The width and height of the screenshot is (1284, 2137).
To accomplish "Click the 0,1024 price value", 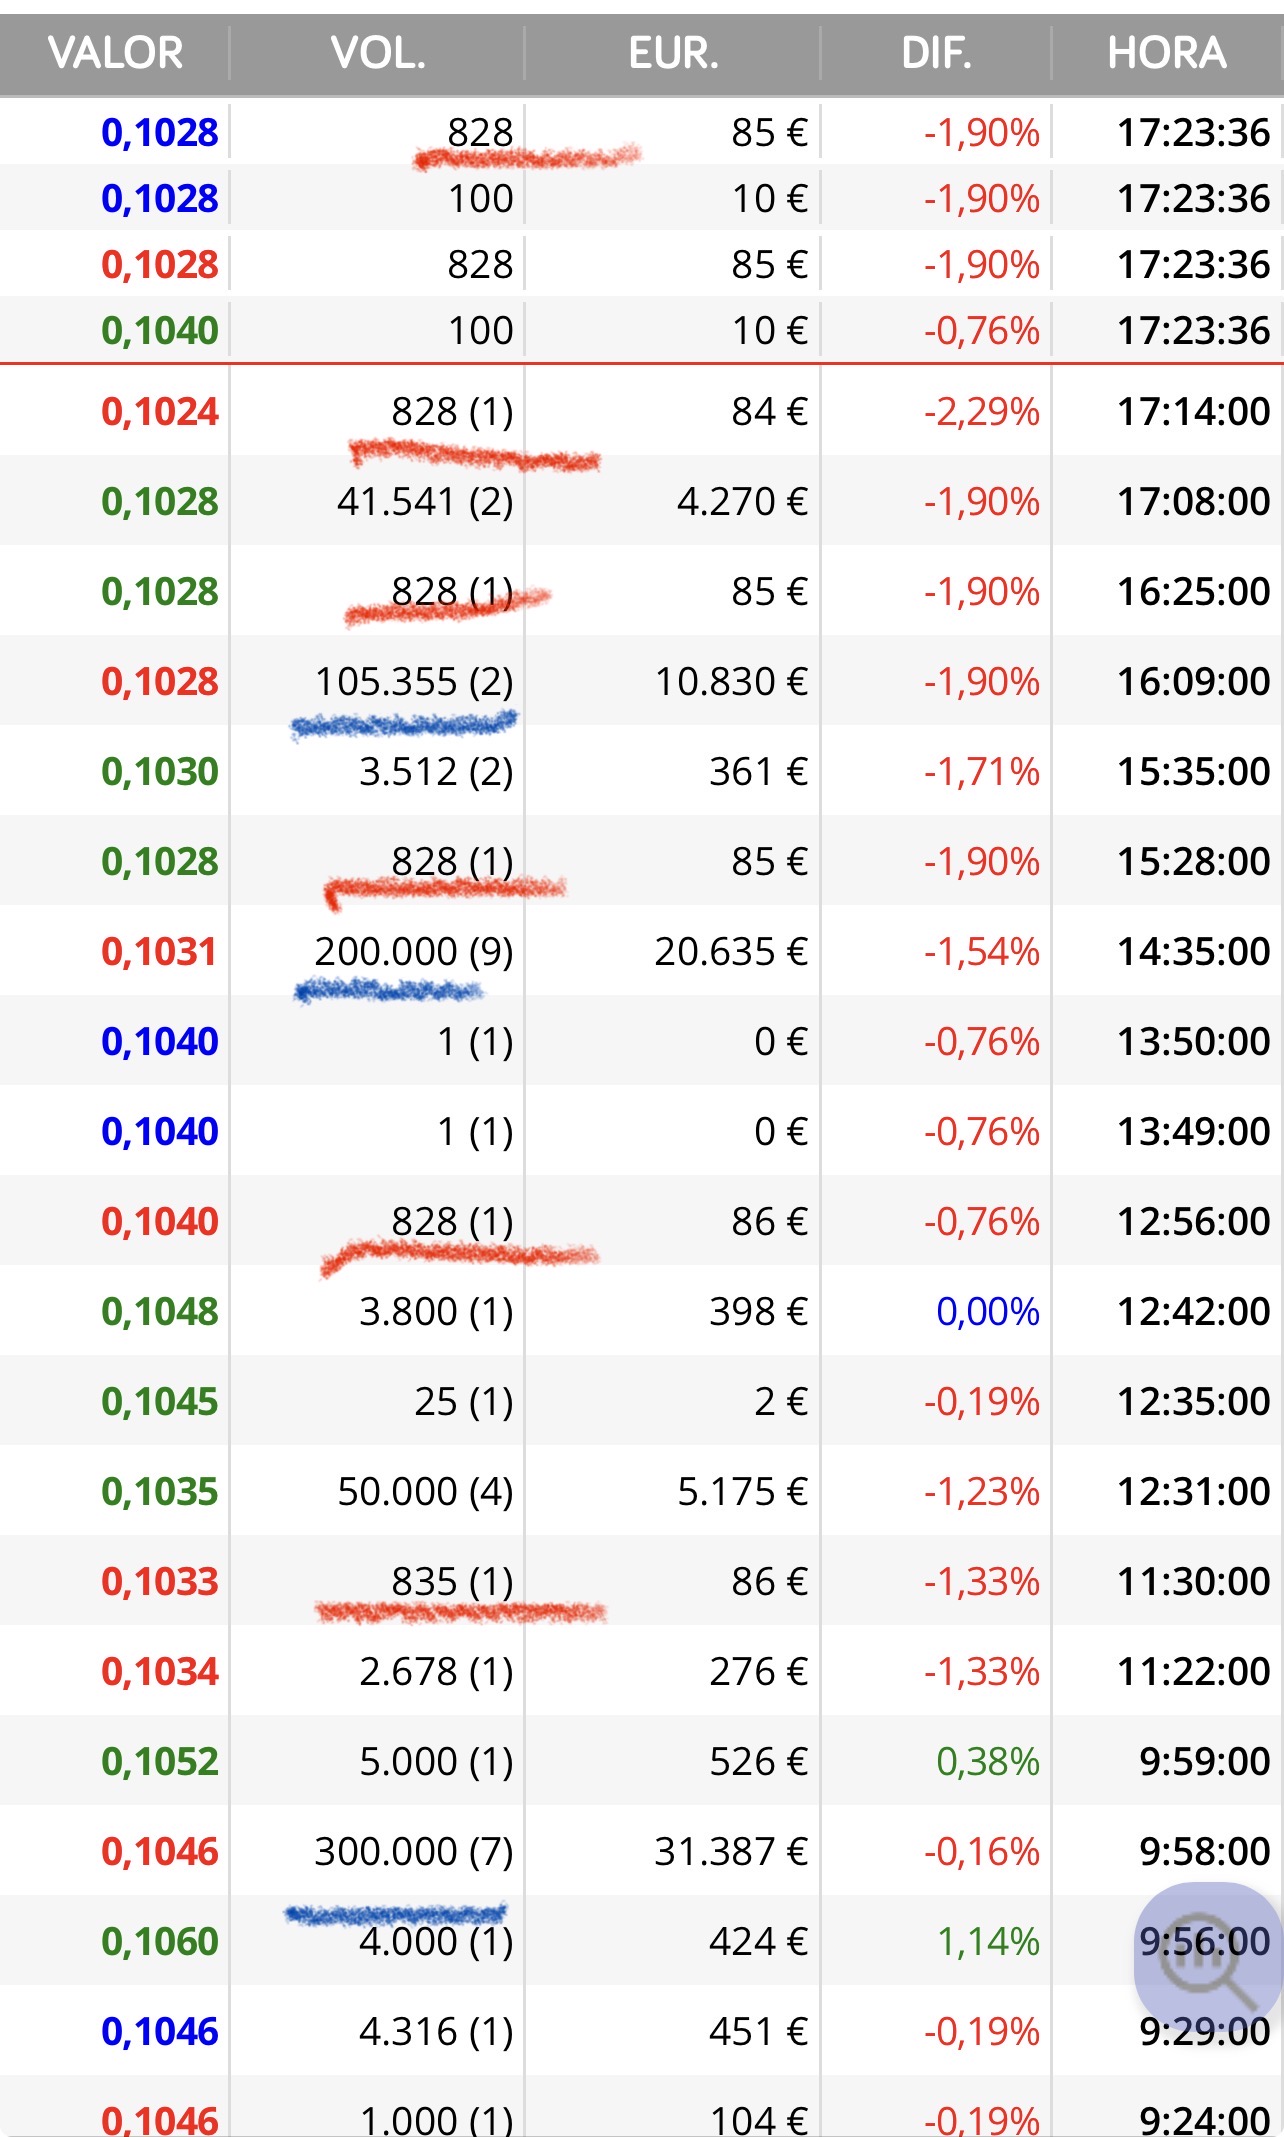I will 160,411.
